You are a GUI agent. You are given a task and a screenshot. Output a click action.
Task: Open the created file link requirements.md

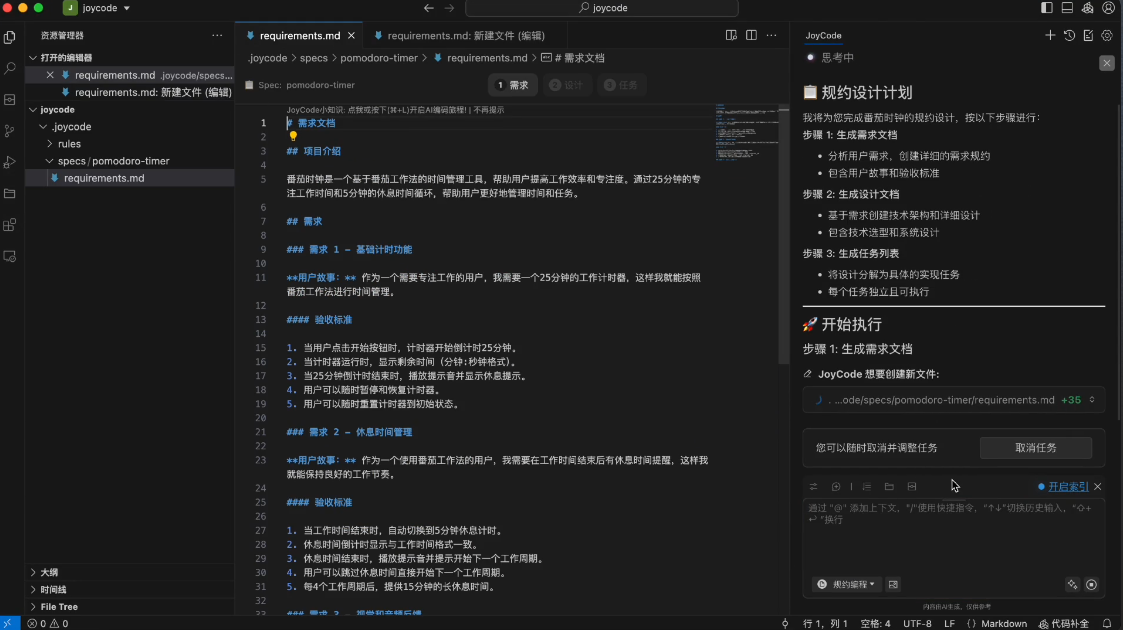pyautogui.click(x=944, y=400)
